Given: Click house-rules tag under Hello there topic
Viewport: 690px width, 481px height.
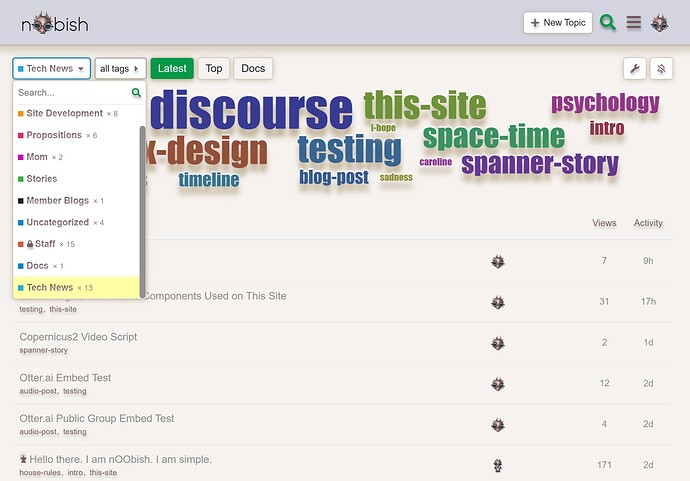Looking at the screenshot, I should [x=40, y=472].
